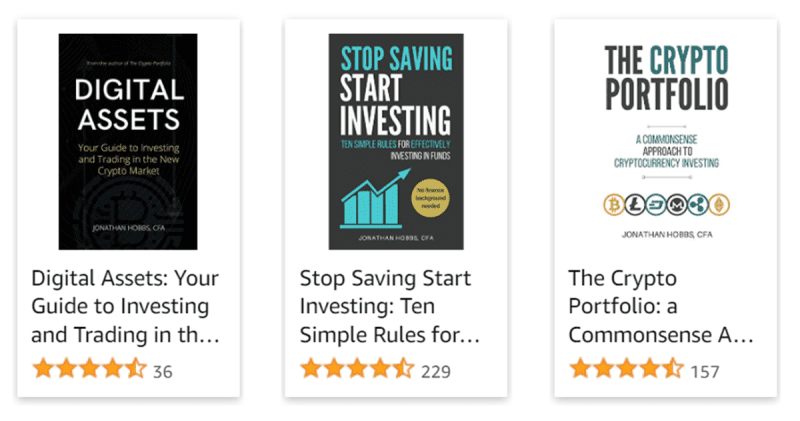Image resolution: width=800 pixels, height=421 pixels.
Task: Open the 157 reviews count
Action: pos(705,372)
